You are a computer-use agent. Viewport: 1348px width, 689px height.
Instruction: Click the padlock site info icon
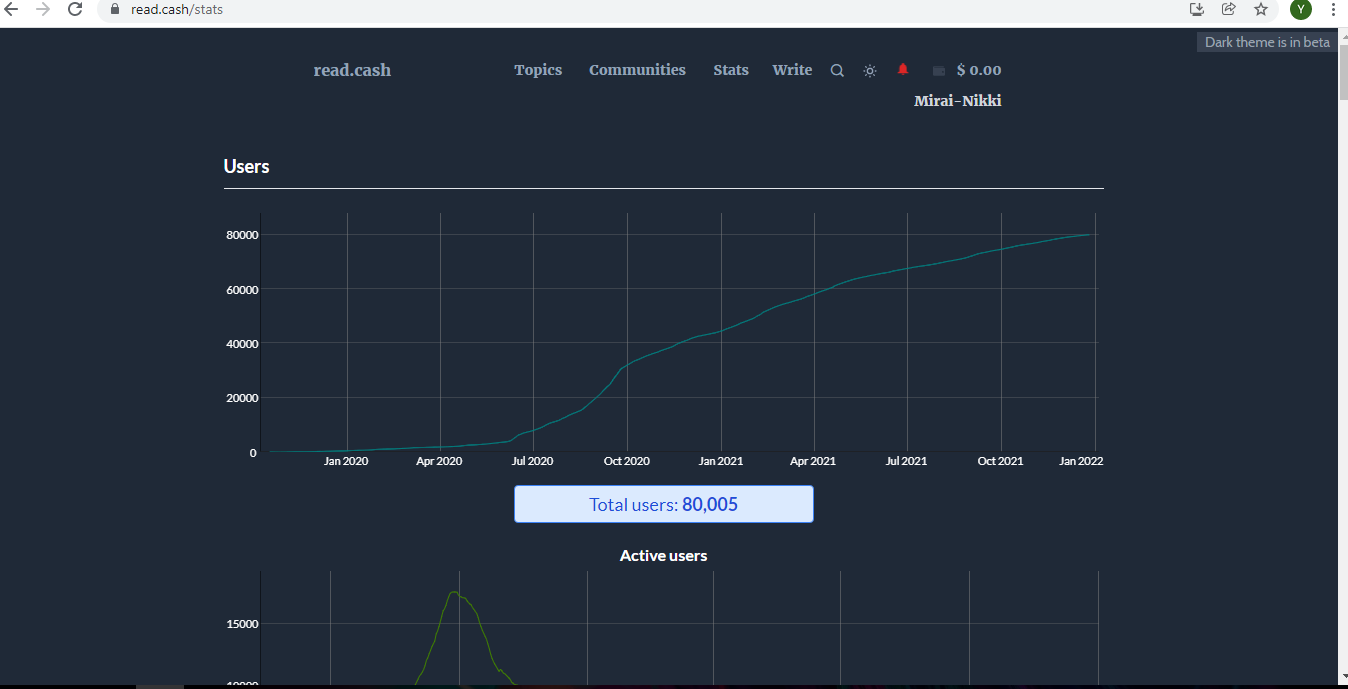point(114,9)
